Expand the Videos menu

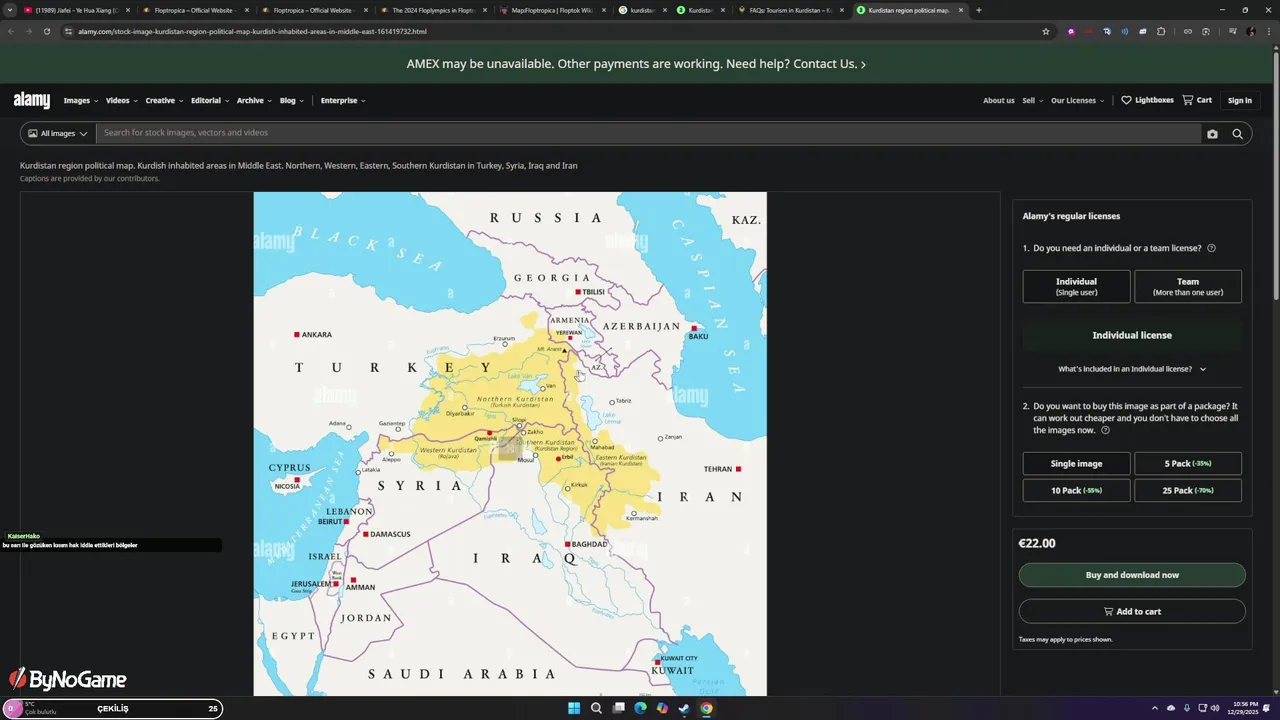[121, 100]
